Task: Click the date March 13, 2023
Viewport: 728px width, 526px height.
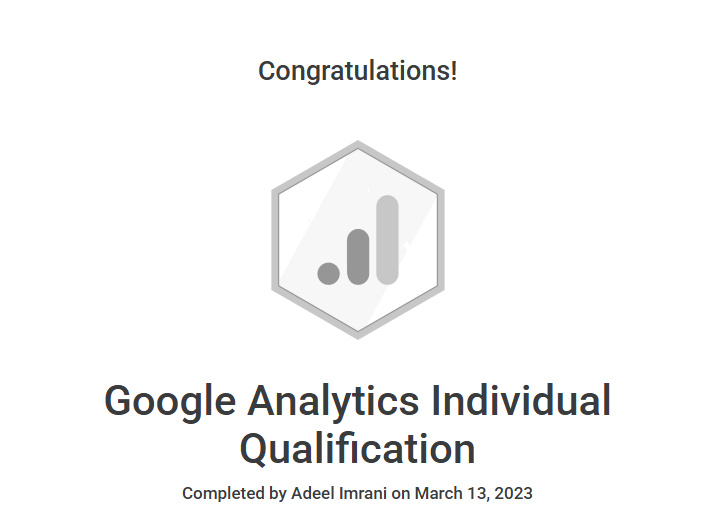Action: 474,493
